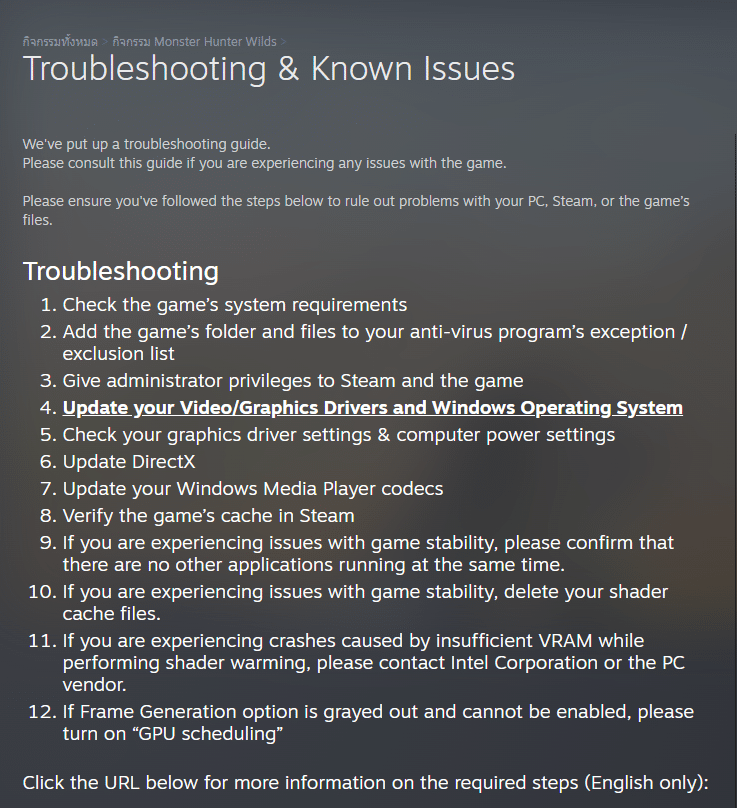Click the delete shader cache files item
Screen dimensions: 737x808
[x=365, y=602]
